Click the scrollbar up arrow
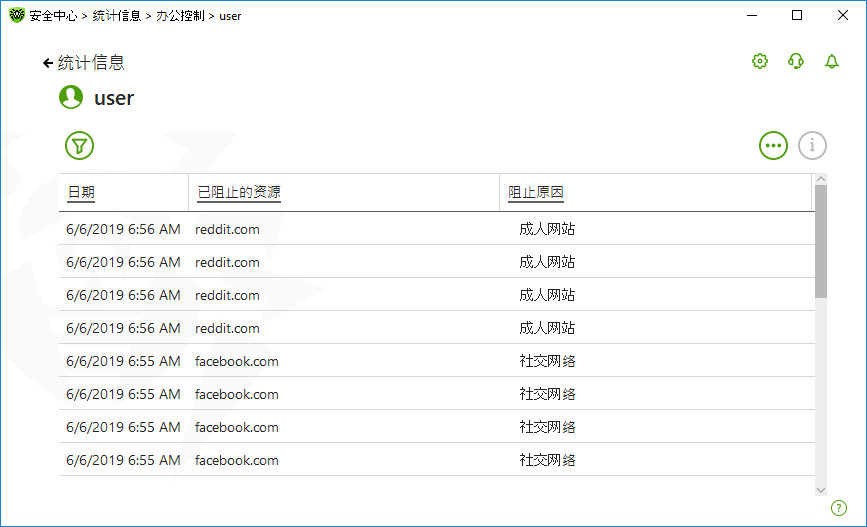This screenshot has width=867, height=527. (821, 180)
